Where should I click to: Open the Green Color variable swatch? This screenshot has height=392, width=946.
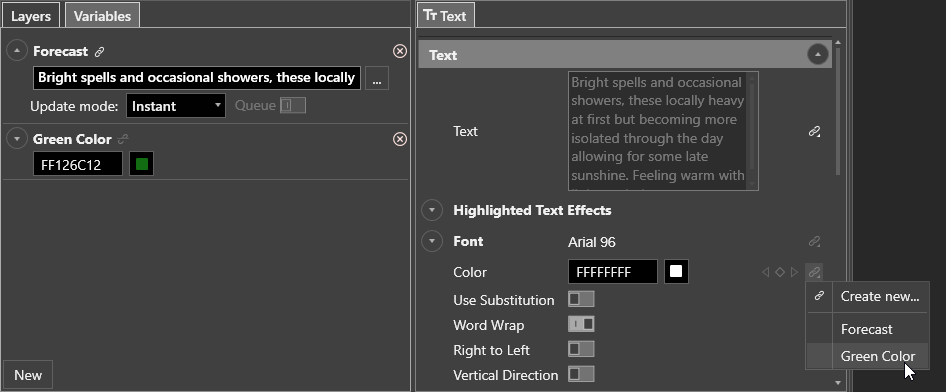[x=142, y=164]
